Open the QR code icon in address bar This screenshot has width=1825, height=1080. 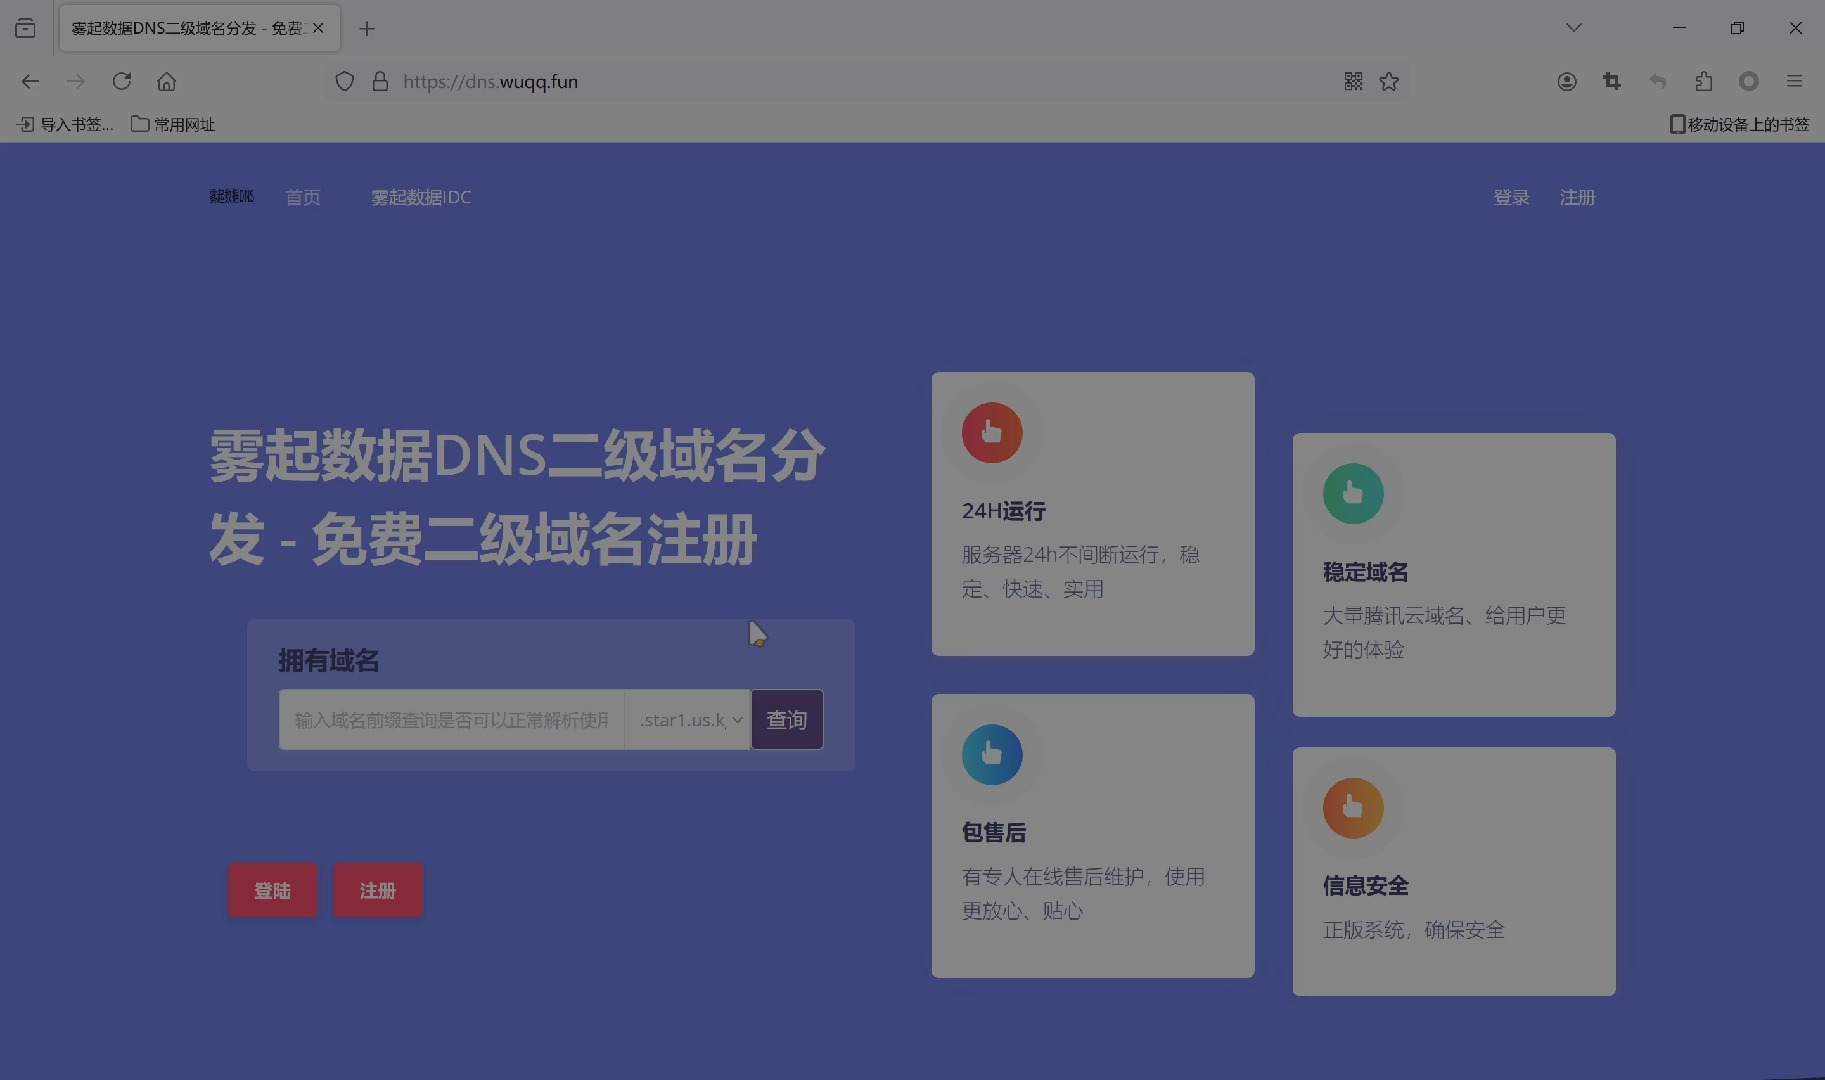tap(1353, 81)
